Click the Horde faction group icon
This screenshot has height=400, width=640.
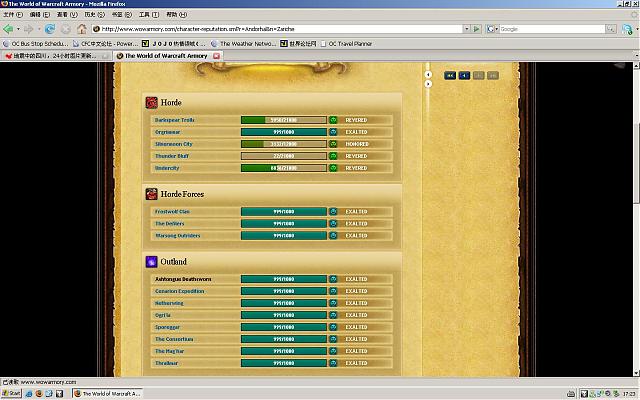tap(151, 102)
